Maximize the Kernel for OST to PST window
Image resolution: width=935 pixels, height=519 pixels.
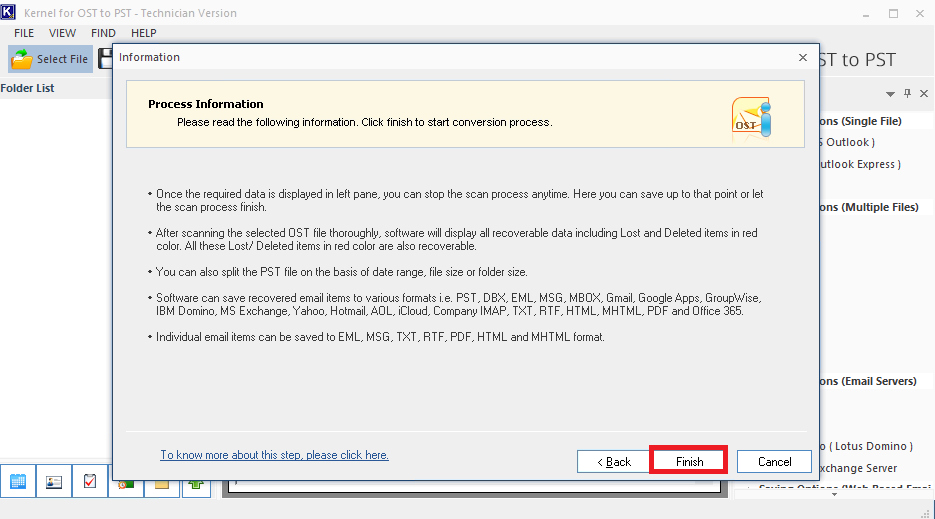pos(893,14)
